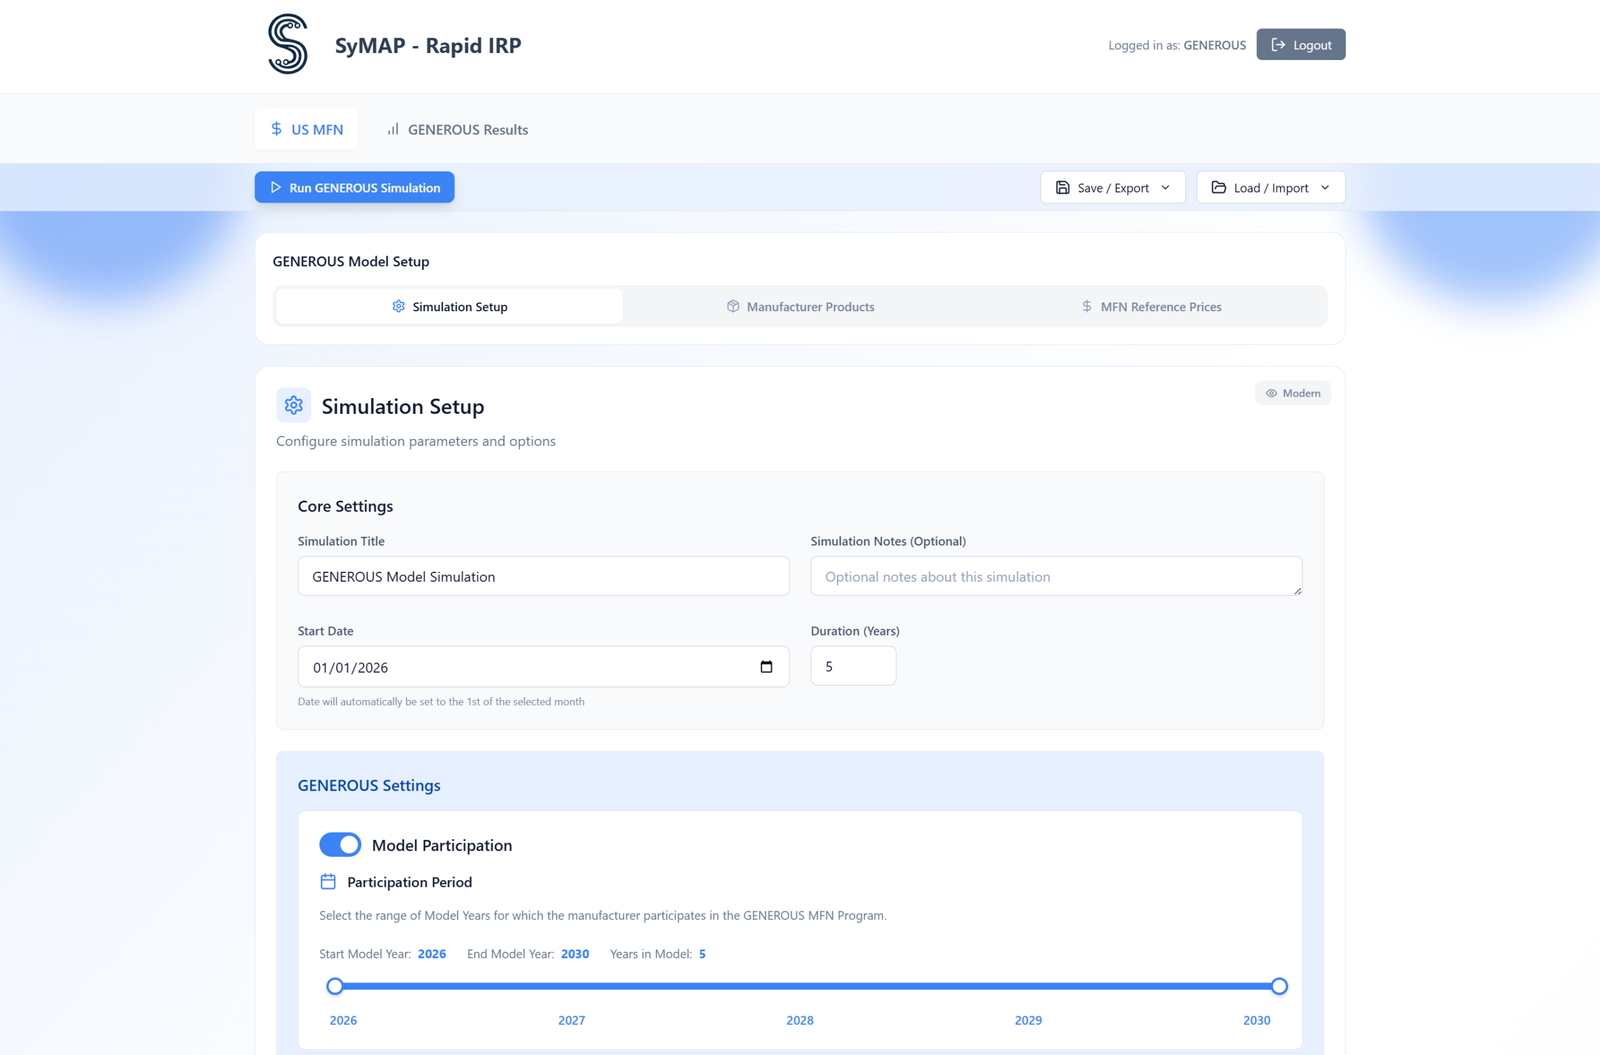Click the bar chart icon beside GENEROUS Results

(393, 129)
